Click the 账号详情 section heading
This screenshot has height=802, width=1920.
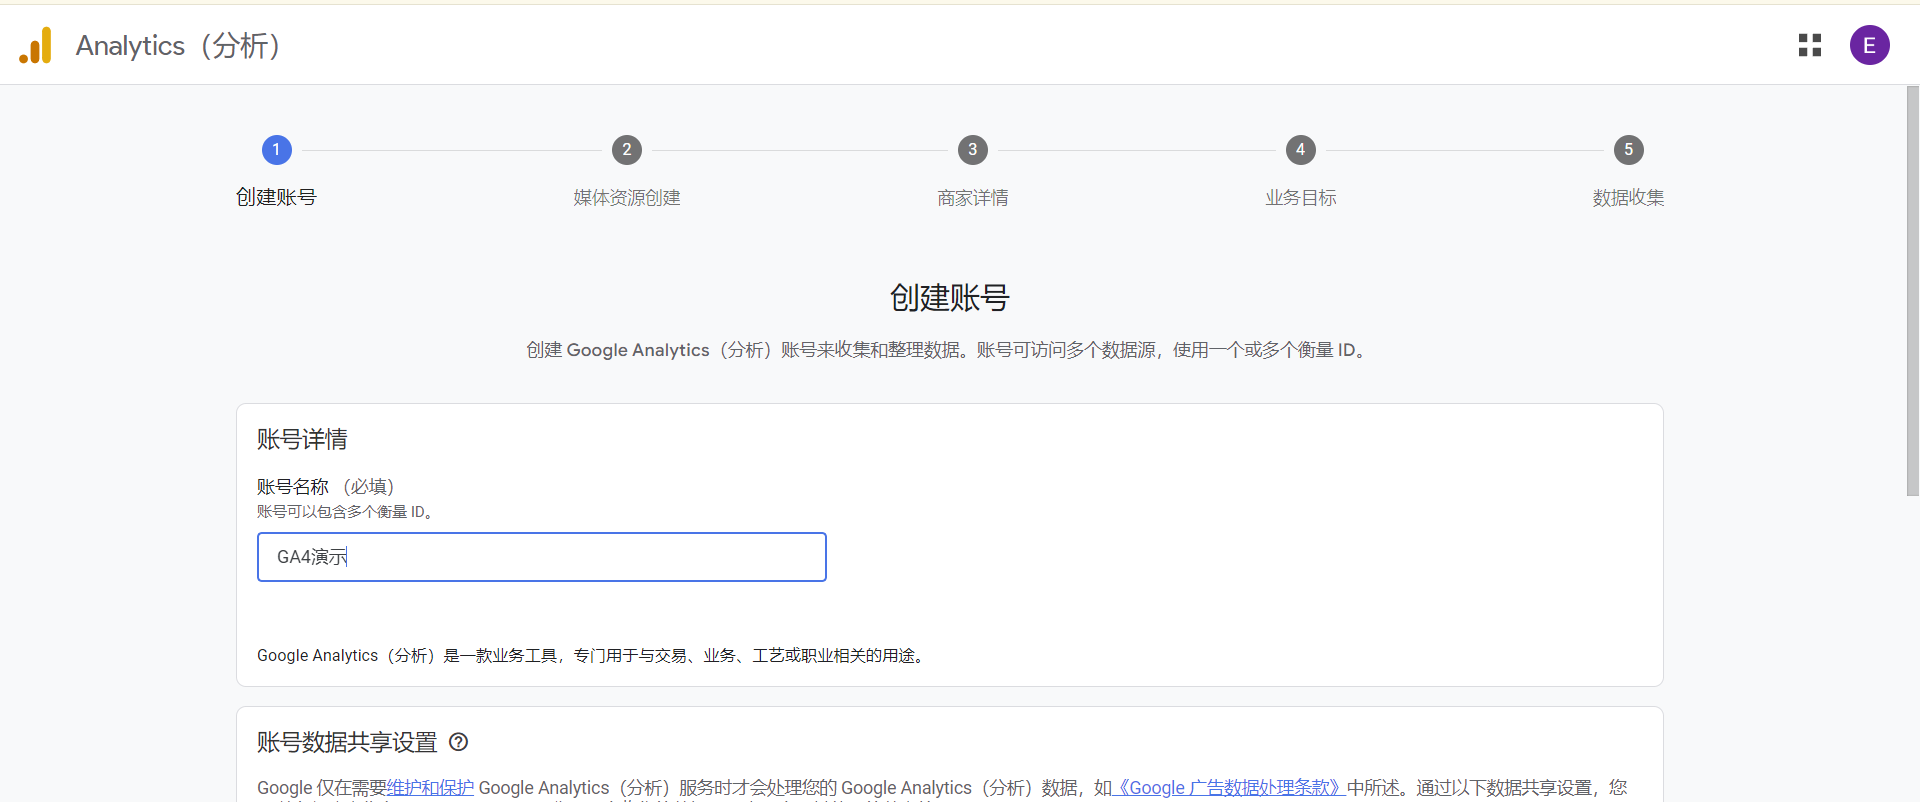point(302,439)
